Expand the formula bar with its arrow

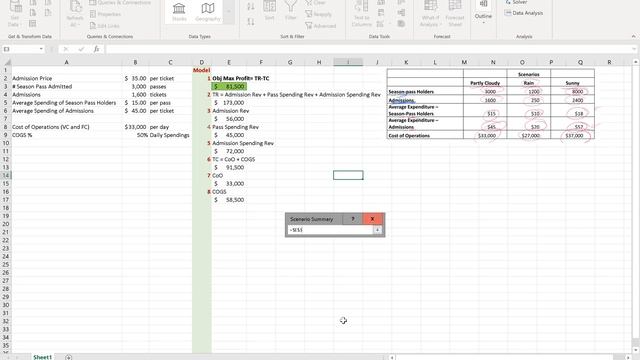(x=634, y=49)
